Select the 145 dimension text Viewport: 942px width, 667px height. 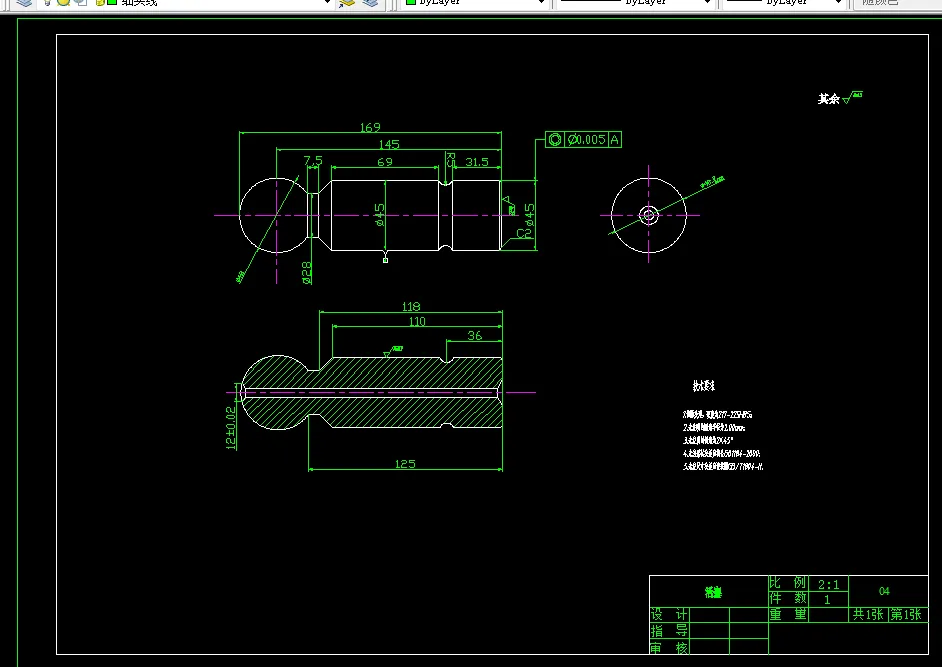point(389,144)
